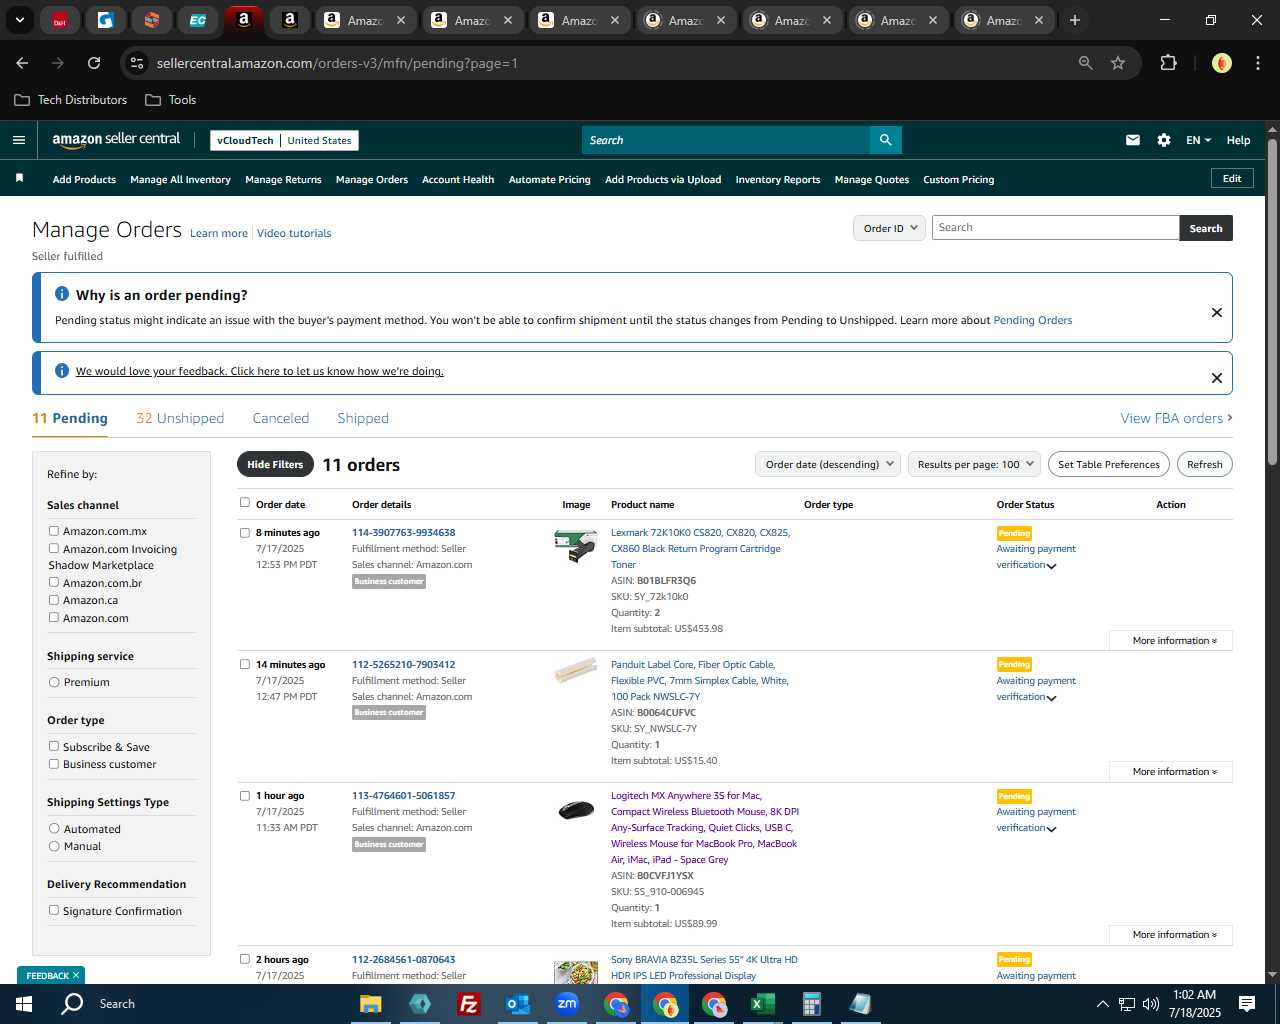Open the View FBA orders link
The image size is (1280, 1024).
click(x=1176, y=418)
